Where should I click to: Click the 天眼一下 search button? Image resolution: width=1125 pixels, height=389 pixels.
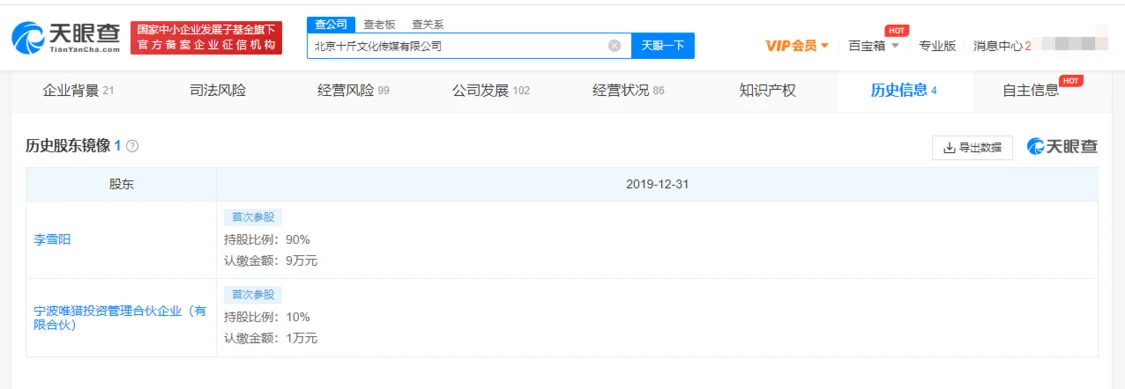point(662,46)
